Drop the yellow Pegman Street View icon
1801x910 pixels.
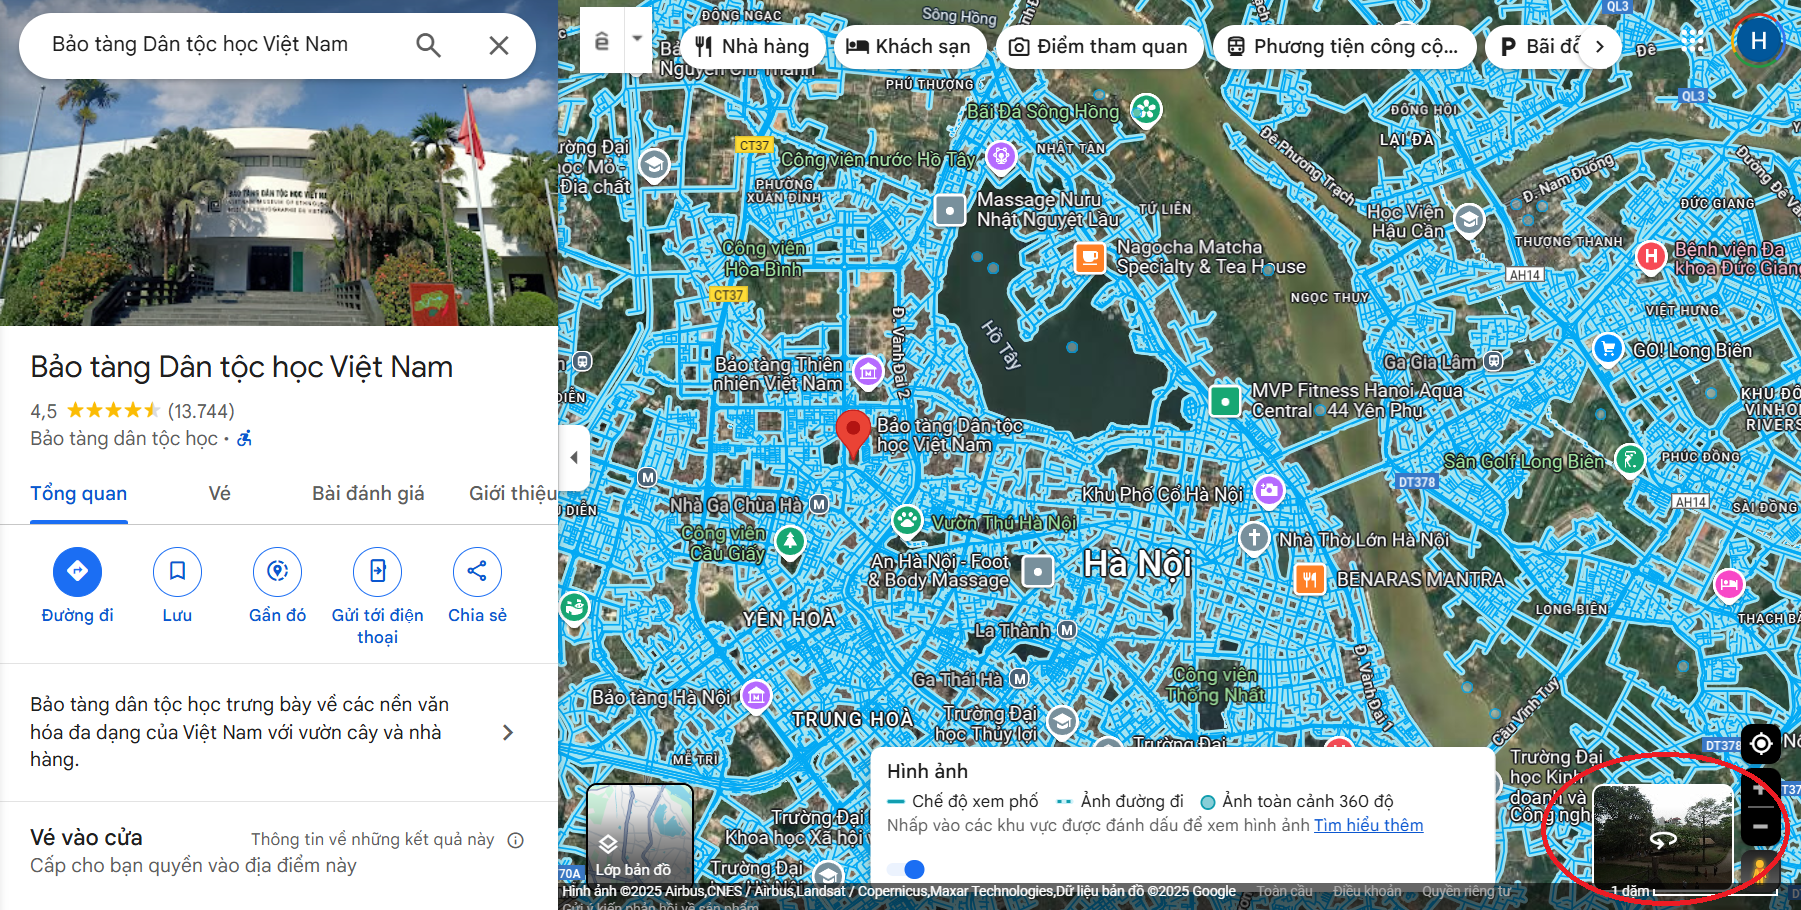pos(1759,868)
